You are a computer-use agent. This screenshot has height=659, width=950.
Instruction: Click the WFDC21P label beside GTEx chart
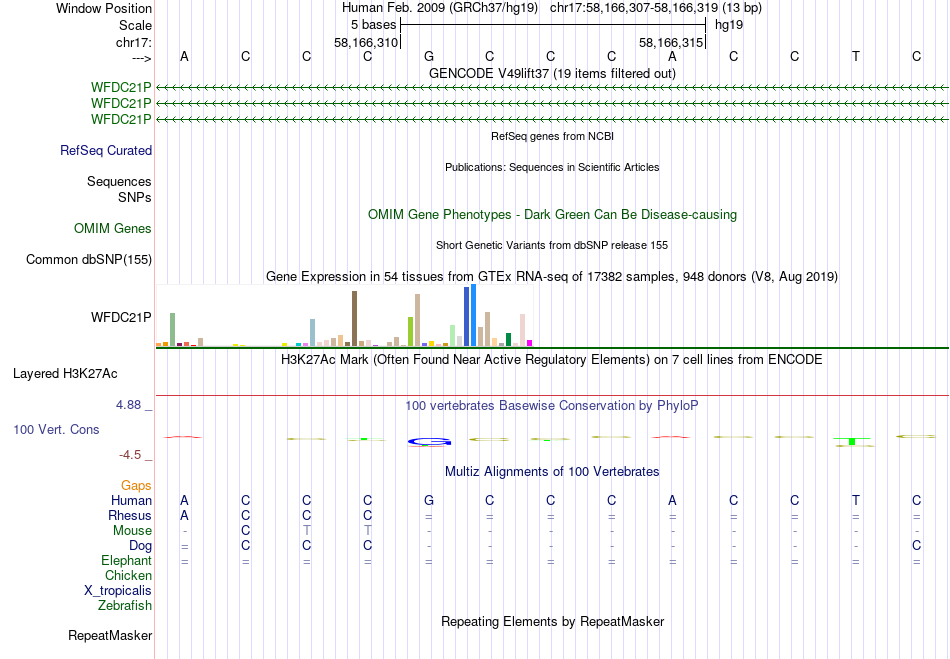coord(121,317)
